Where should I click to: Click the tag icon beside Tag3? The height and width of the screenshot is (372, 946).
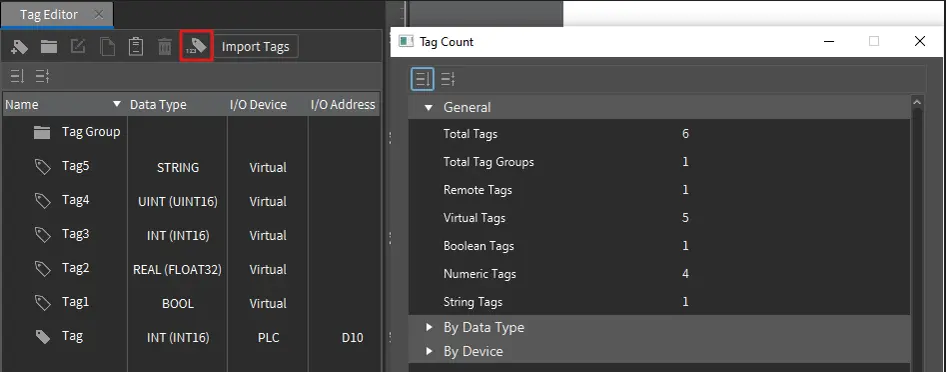point(42,235)
